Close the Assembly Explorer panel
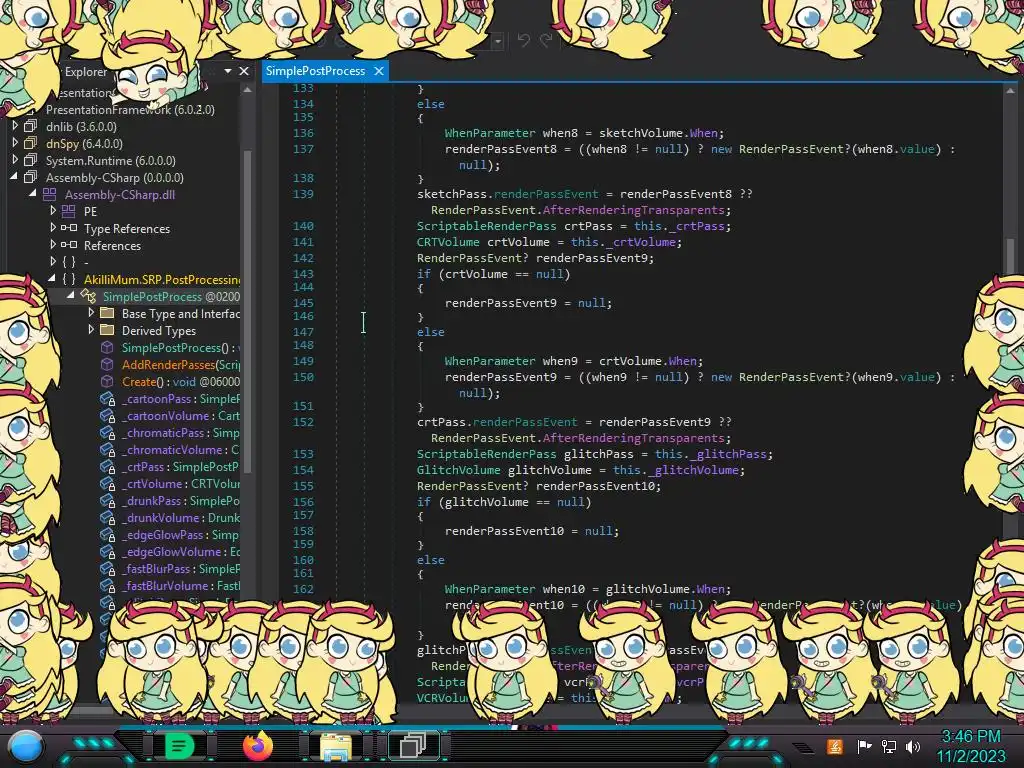 coord(244,71)
